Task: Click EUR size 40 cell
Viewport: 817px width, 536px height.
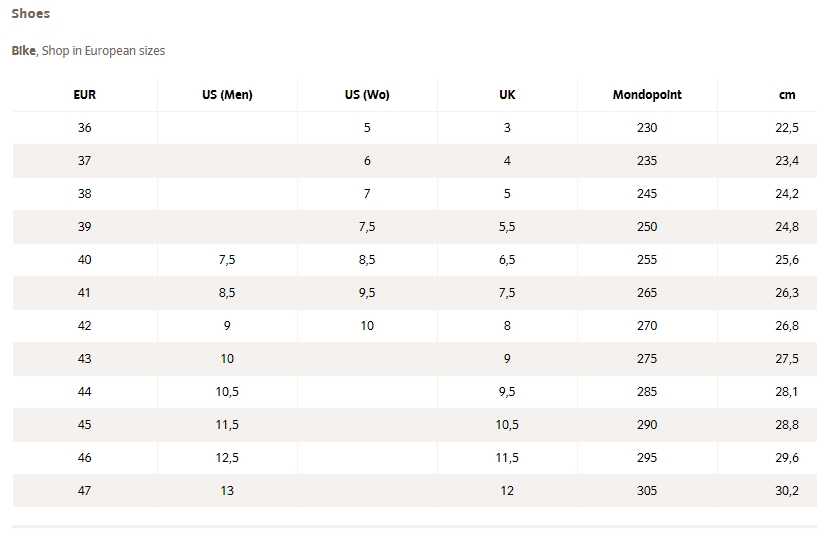Action: click(84, 259)
